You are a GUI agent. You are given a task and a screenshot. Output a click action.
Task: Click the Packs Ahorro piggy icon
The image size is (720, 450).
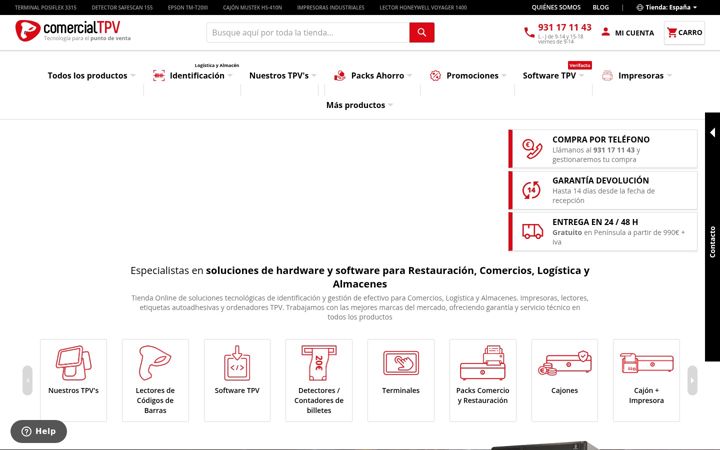tap(340, 76)
